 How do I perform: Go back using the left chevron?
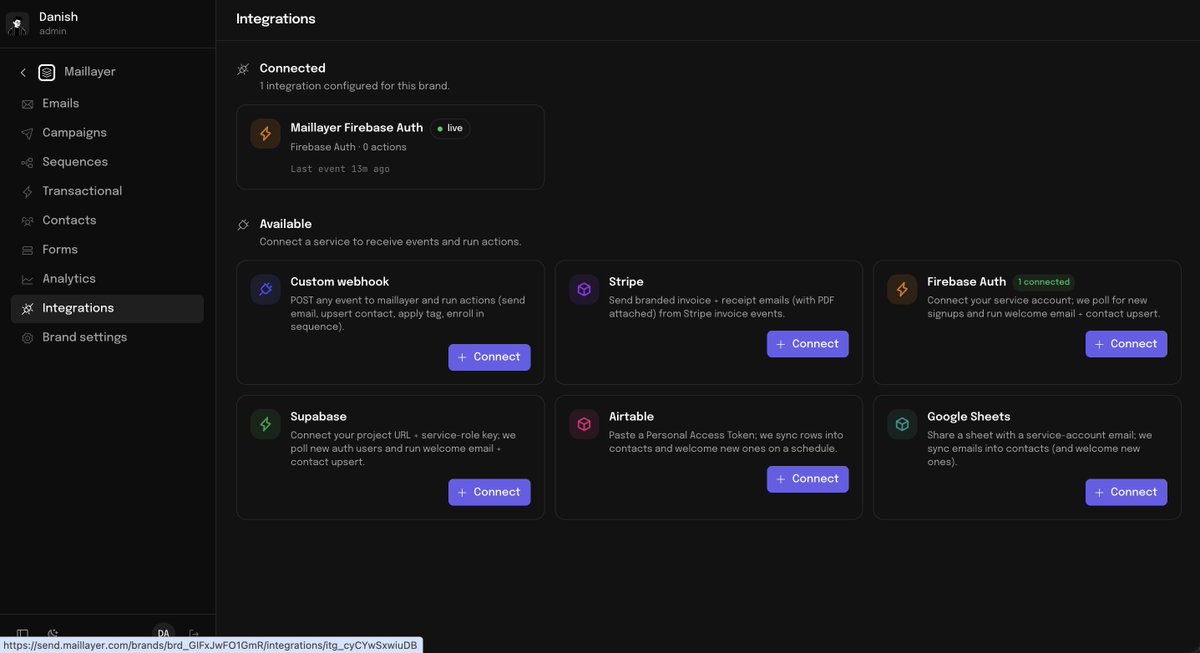23,73
